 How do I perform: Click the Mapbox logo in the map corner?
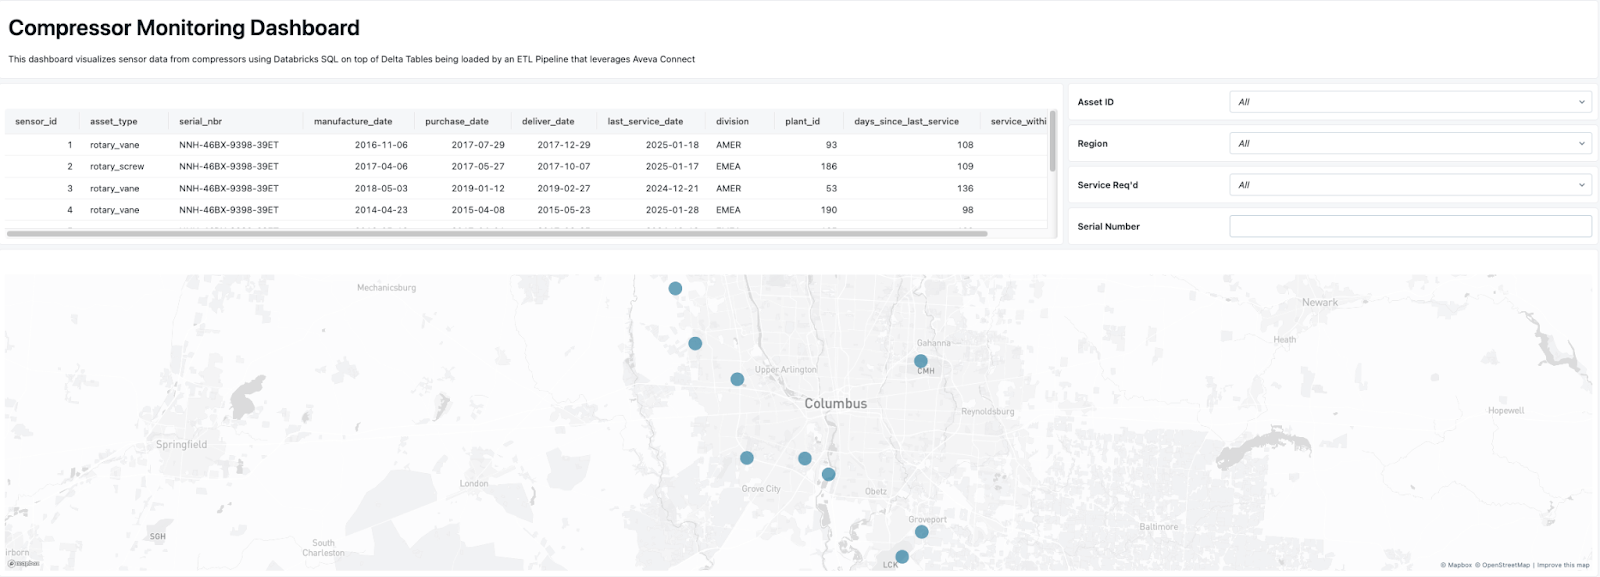(x=23, y=564)
